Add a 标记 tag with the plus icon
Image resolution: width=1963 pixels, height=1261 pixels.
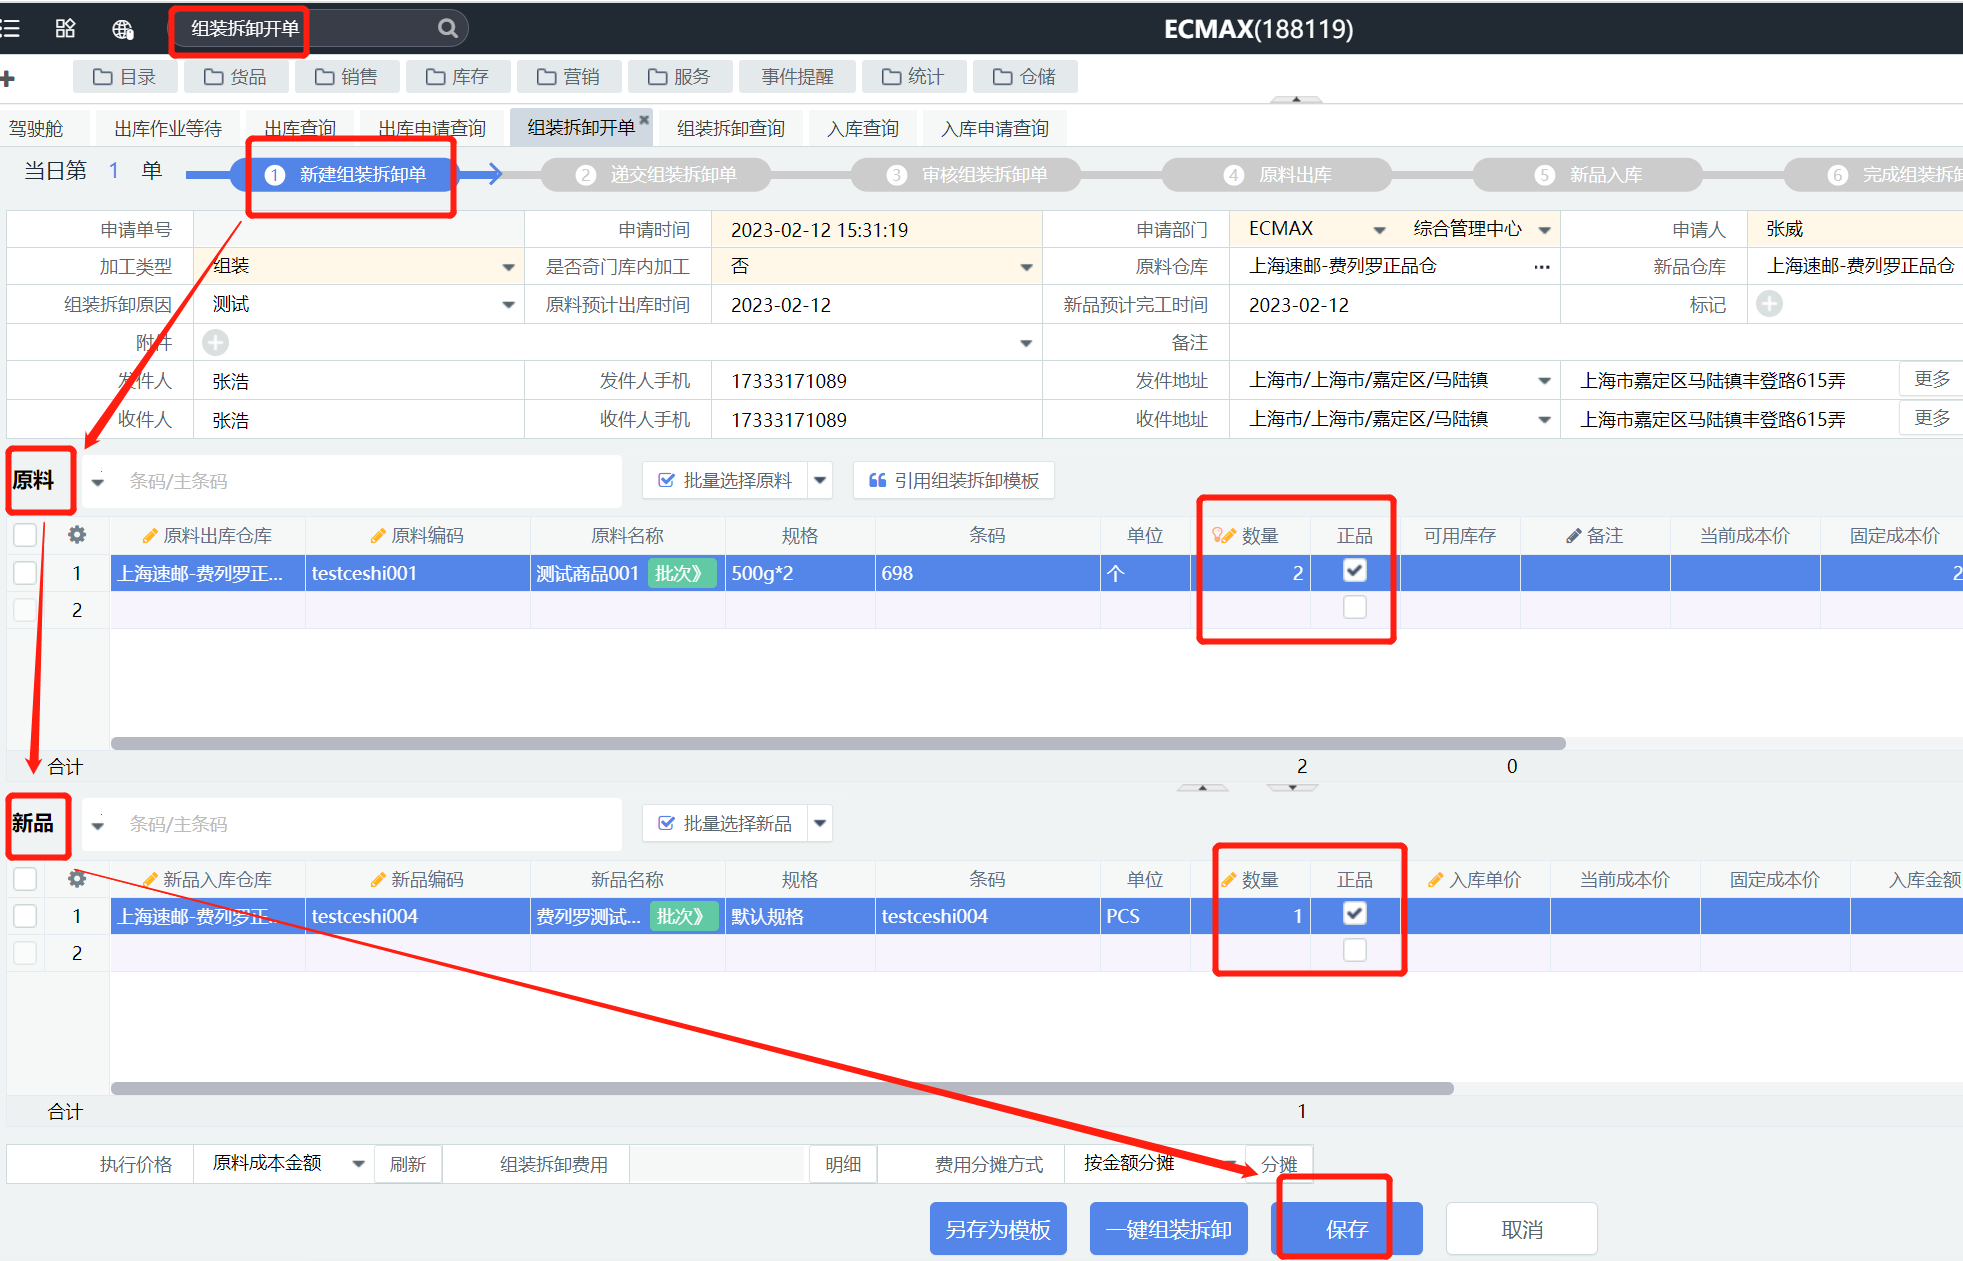[1769, 304]
